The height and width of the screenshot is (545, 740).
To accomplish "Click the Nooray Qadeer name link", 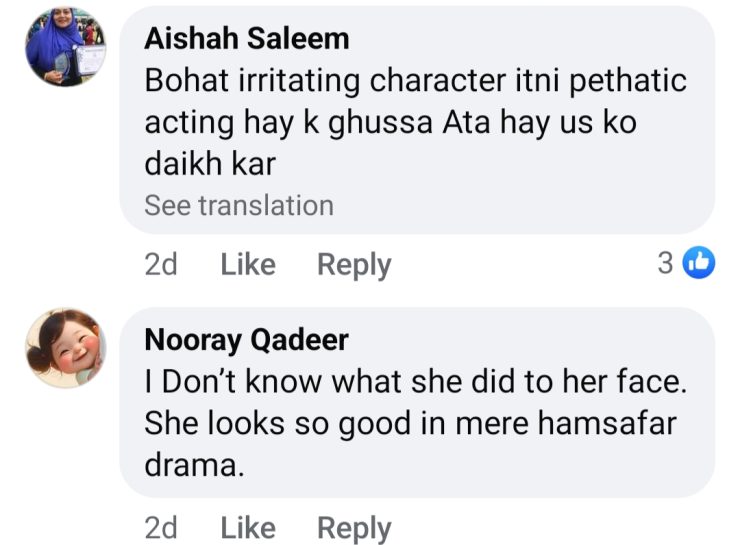I will pyautogui.click(x=246, y=340).
